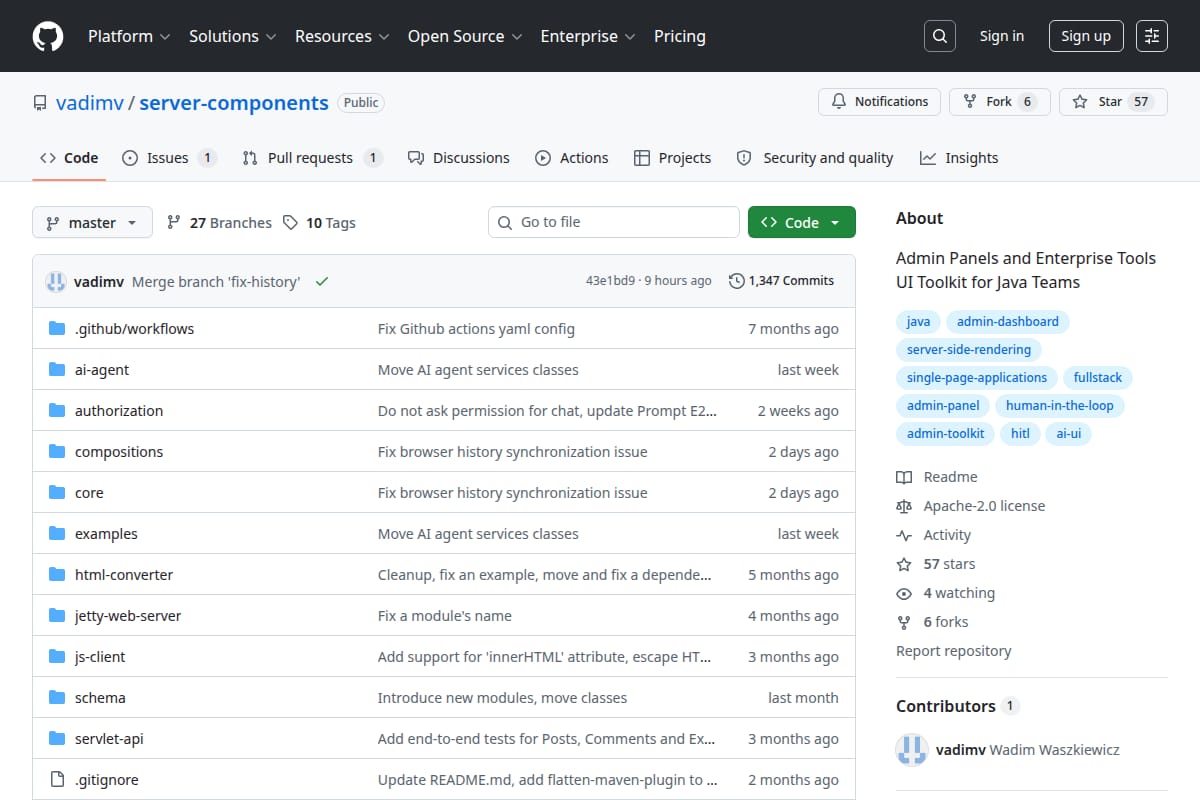Switch to the Actions tab

572,158
